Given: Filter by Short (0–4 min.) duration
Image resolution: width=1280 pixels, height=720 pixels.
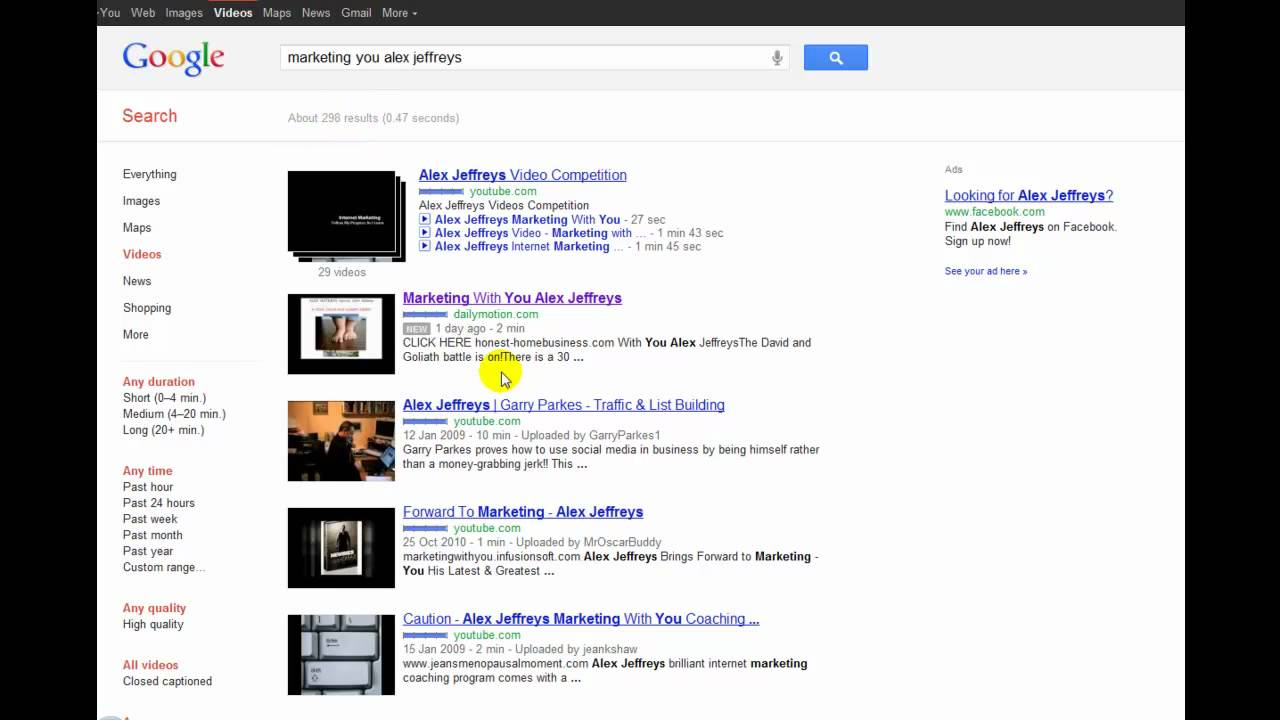Looking at the screenshot, I should tap(164, 398).
